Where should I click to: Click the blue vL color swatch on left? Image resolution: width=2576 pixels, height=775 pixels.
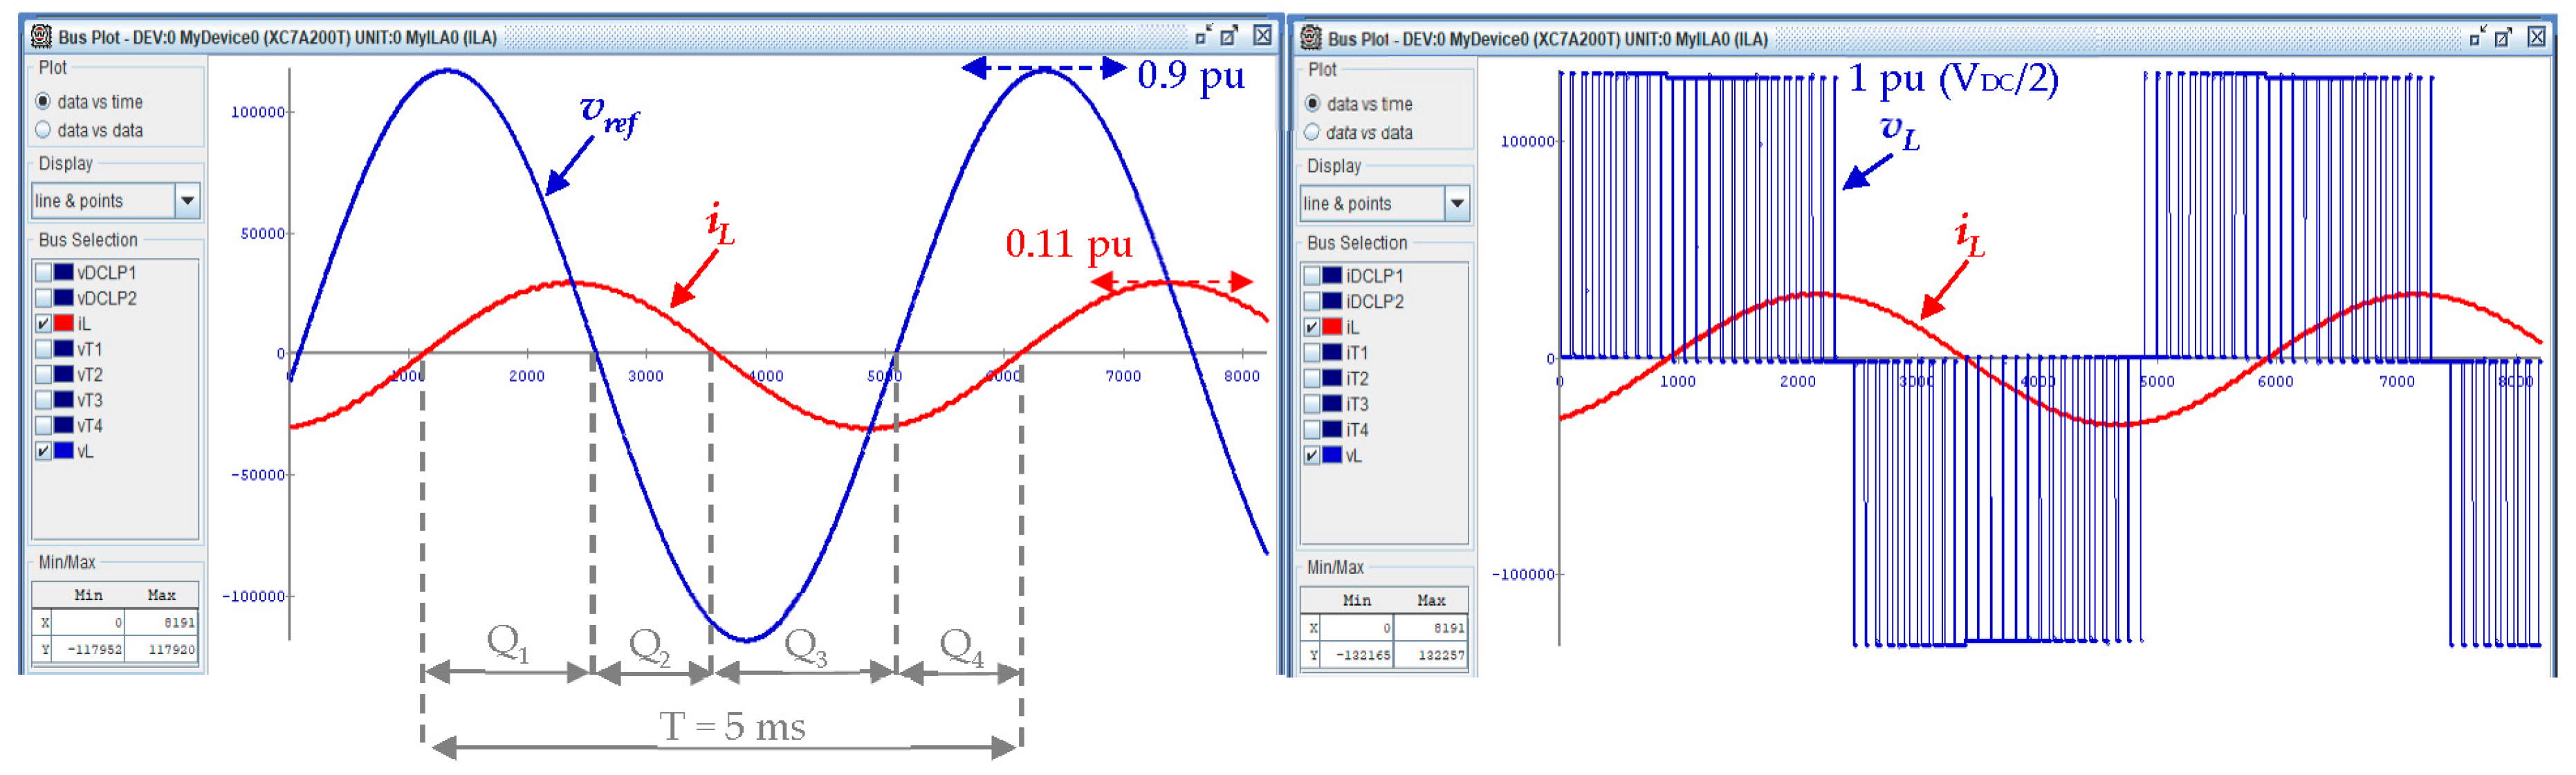64,451
